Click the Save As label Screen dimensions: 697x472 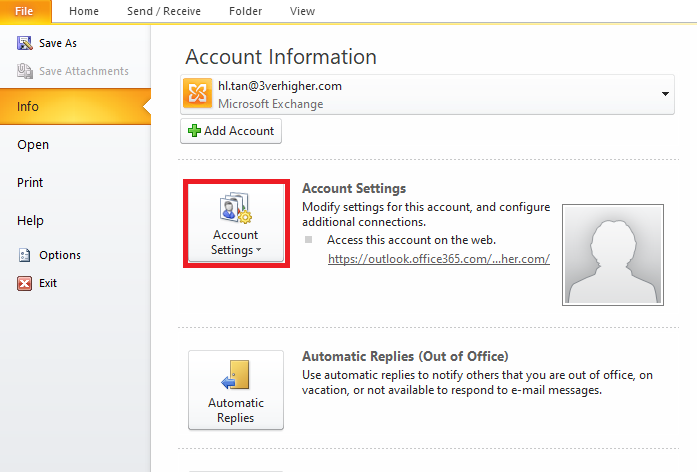click(x=58, y=43)
